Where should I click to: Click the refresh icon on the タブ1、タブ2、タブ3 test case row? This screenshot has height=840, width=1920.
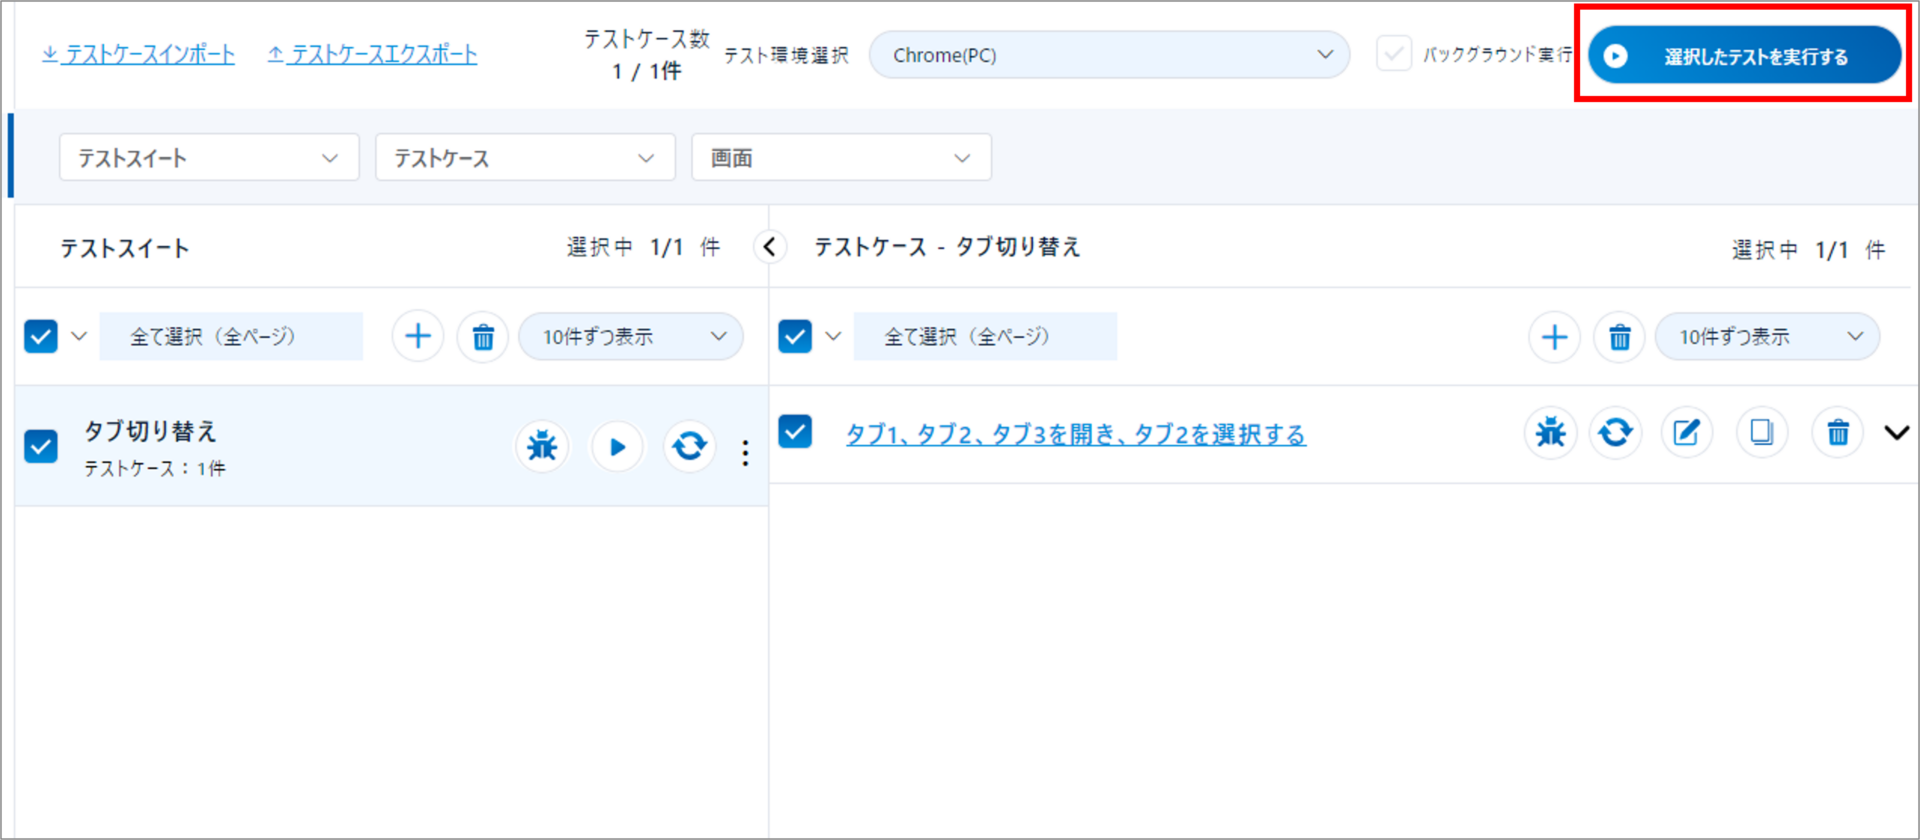point(1616,433)
